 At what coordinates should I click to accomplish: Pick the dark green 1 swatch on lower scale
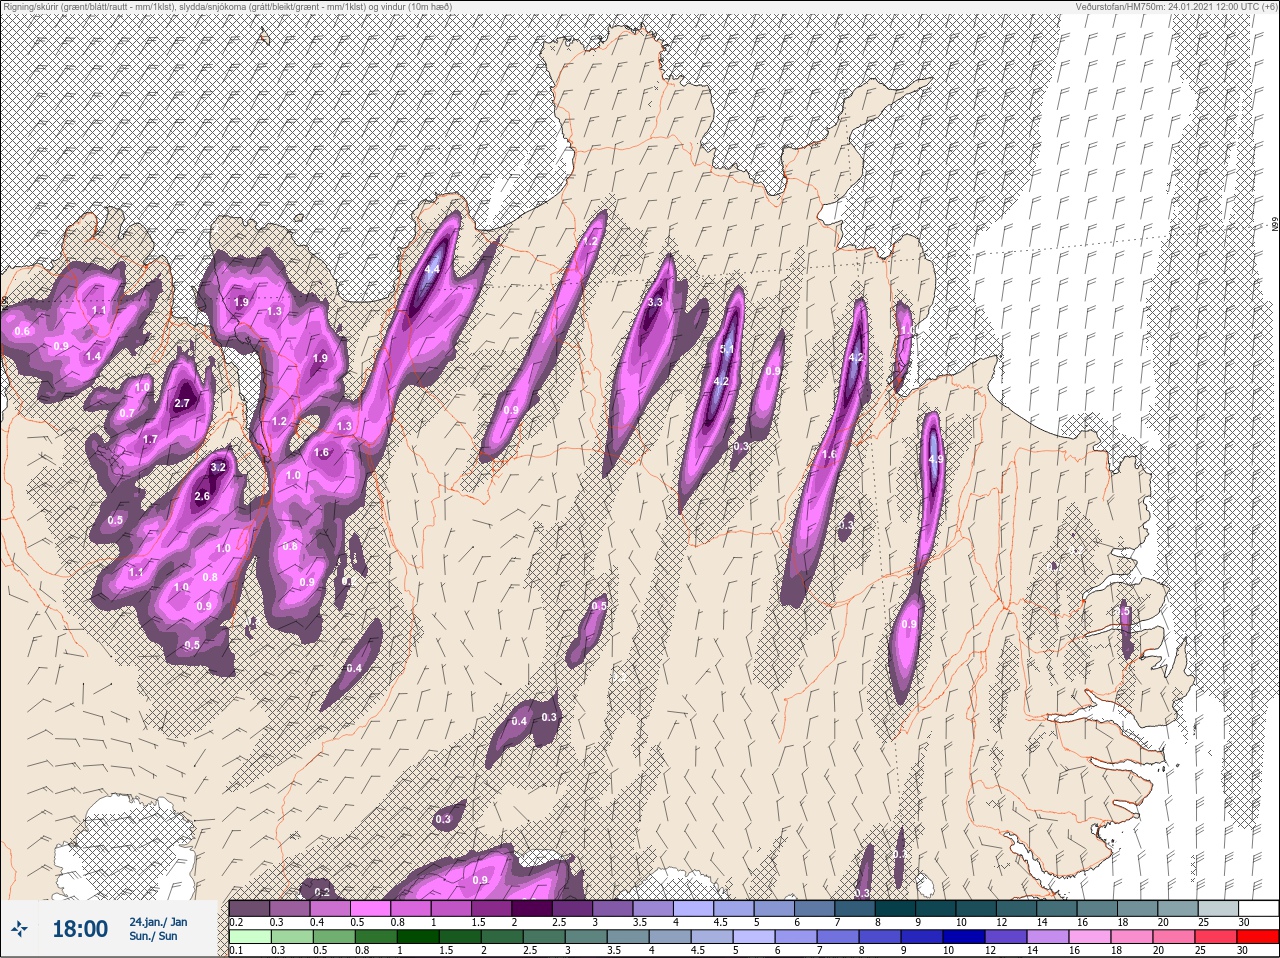(x=417, y=937)
